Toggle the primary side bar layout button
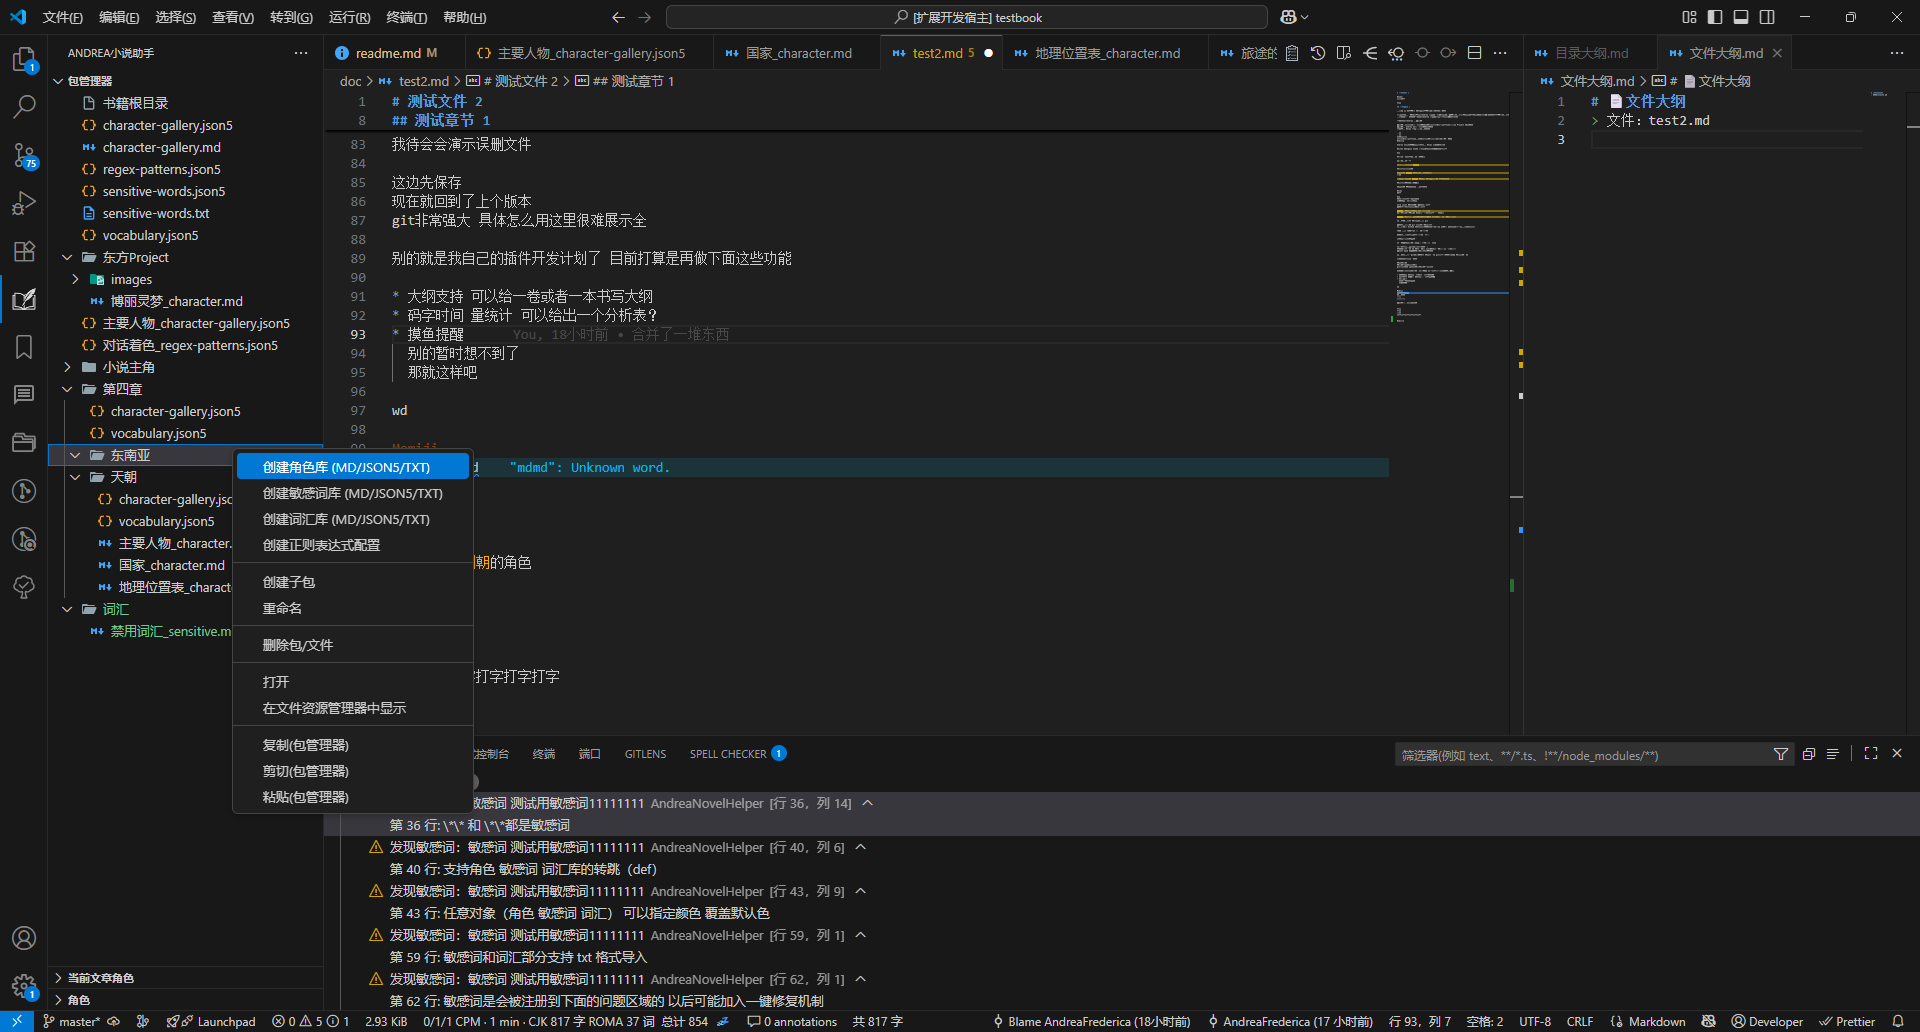 point(1715,17)
